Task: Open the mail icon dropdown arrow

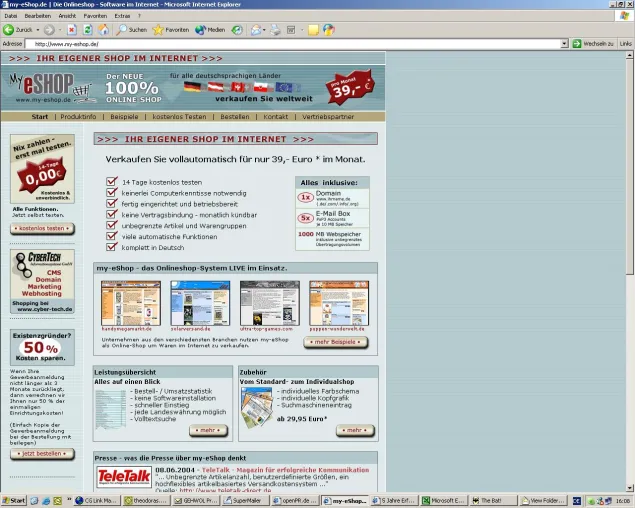Action: coord(264,30)
